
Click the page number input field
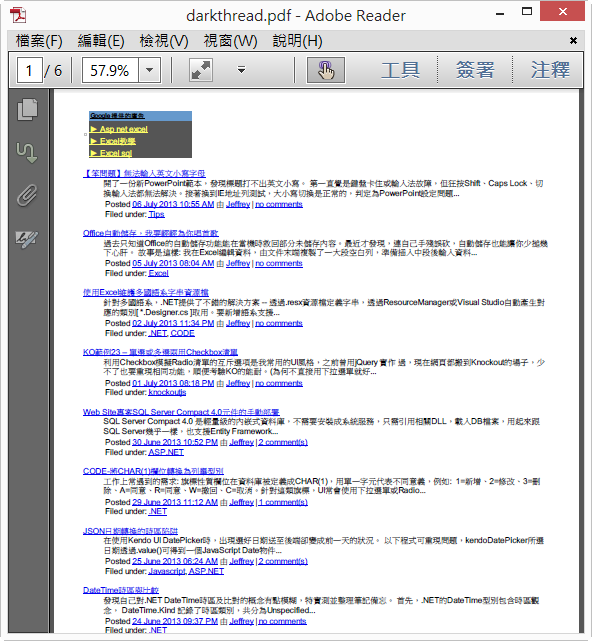(30, 70)
